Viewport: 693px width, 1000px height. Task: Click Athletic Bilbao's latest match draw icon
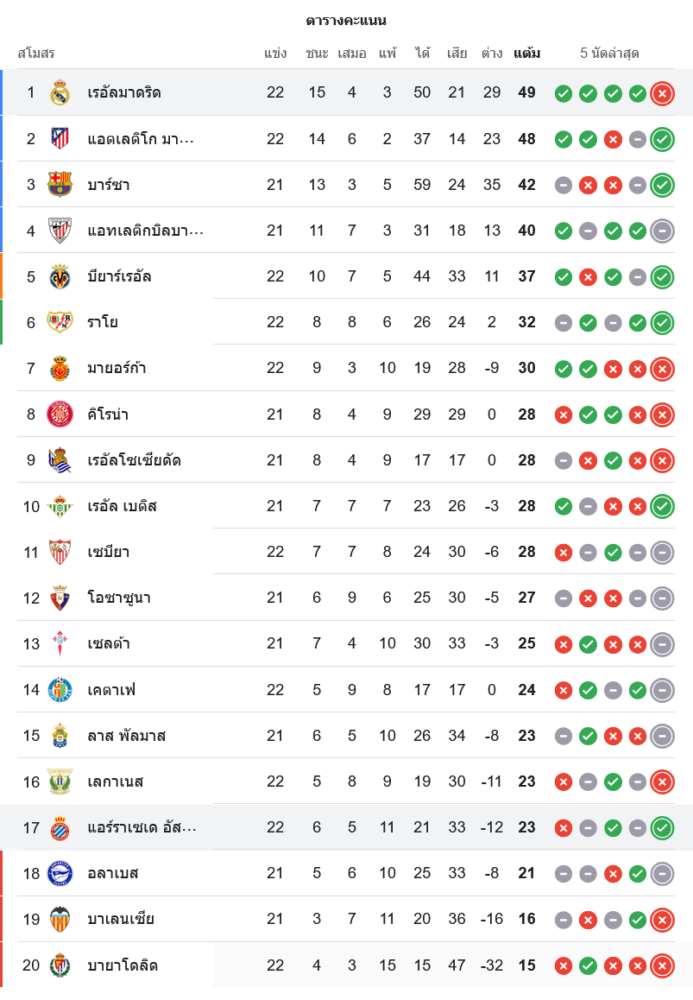tap(661, 231)
